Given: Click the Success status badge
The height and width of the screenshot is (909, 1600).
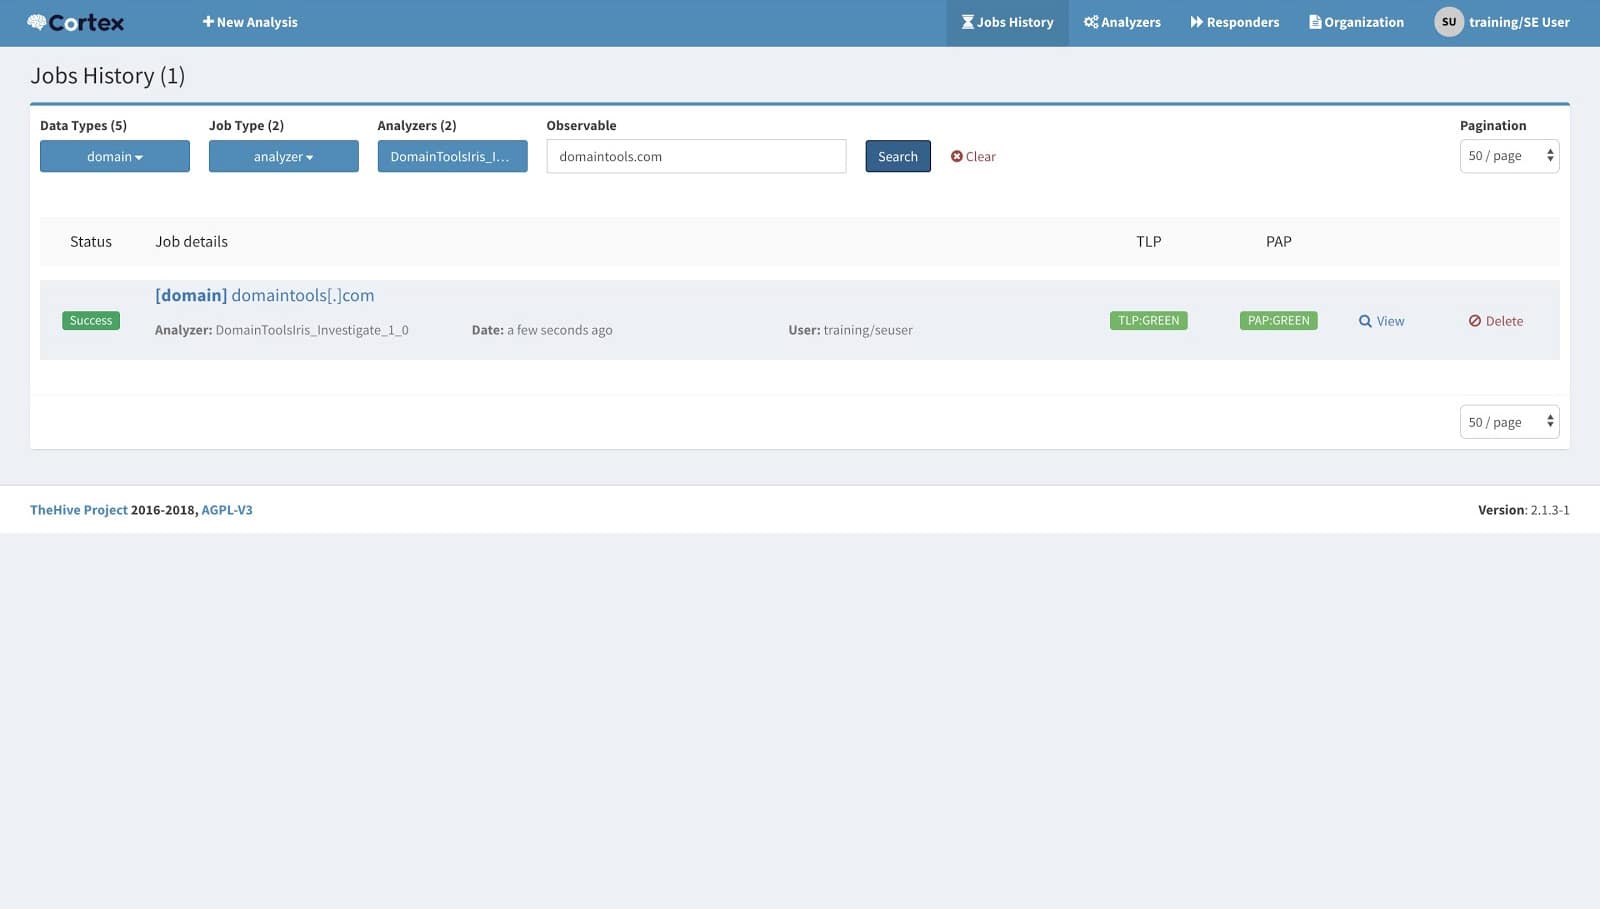Looking at the screenshot, I should click(x=91, y=320).
